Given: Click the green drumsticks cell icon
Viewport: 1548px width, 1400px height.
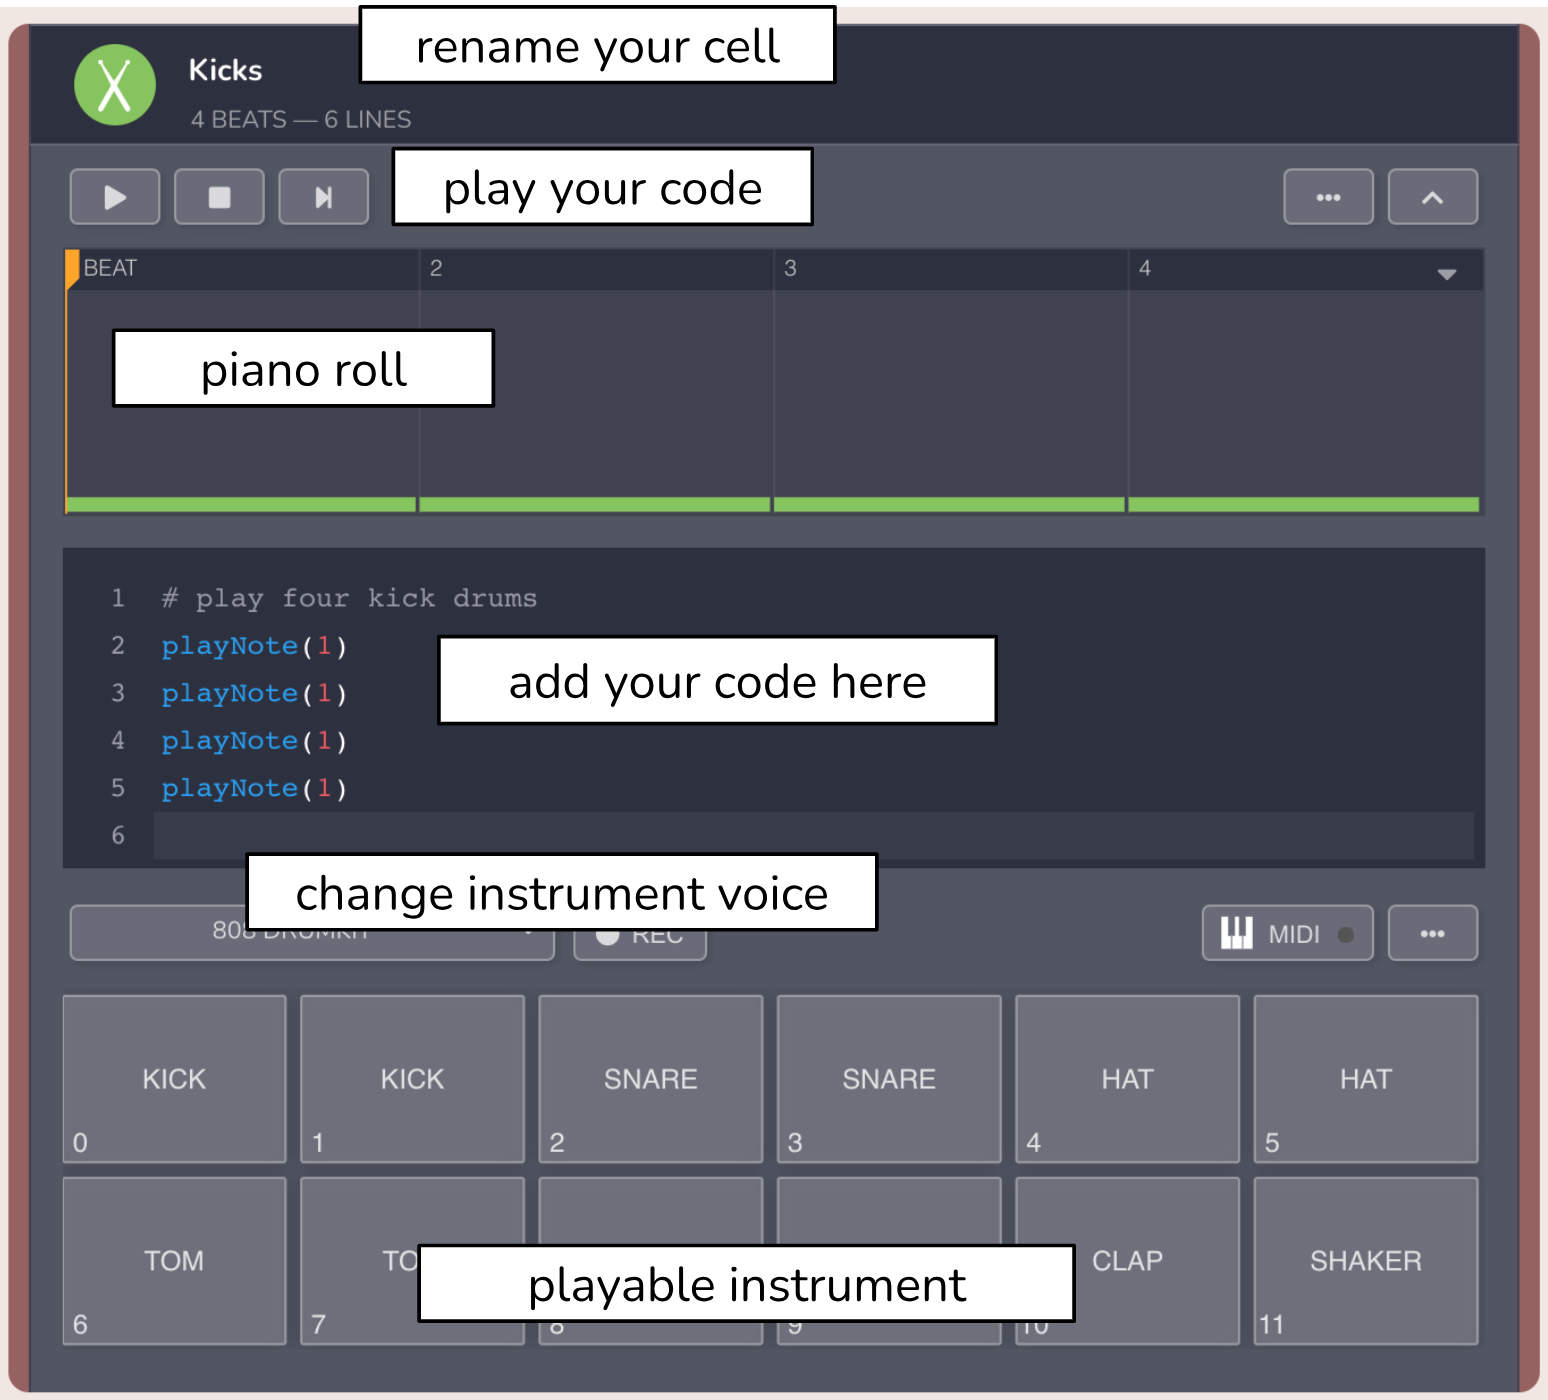Looking at the screenshot, I should (x=115, y=85).
